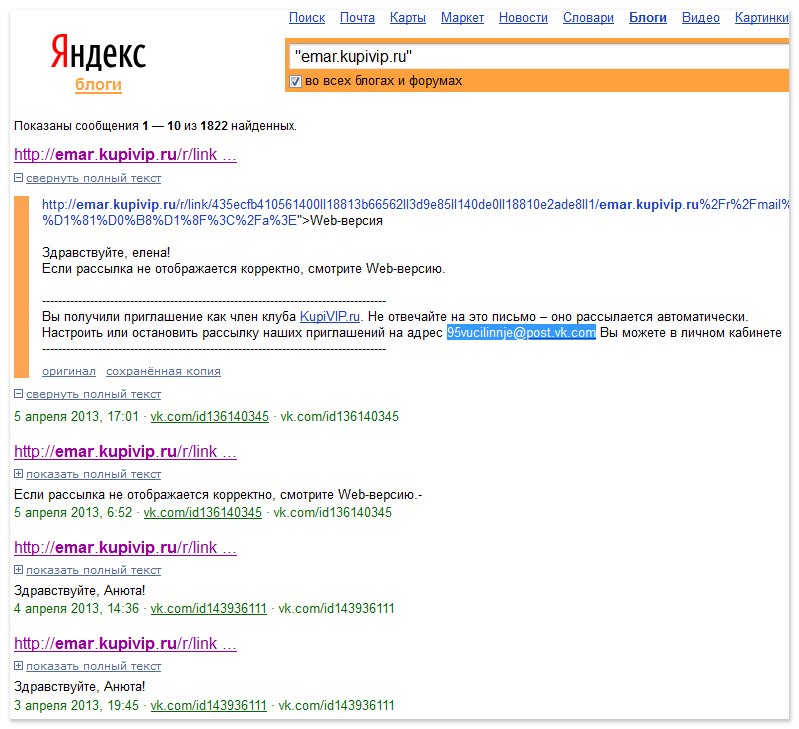Open the Маркет navigation link

coord(462,17)
